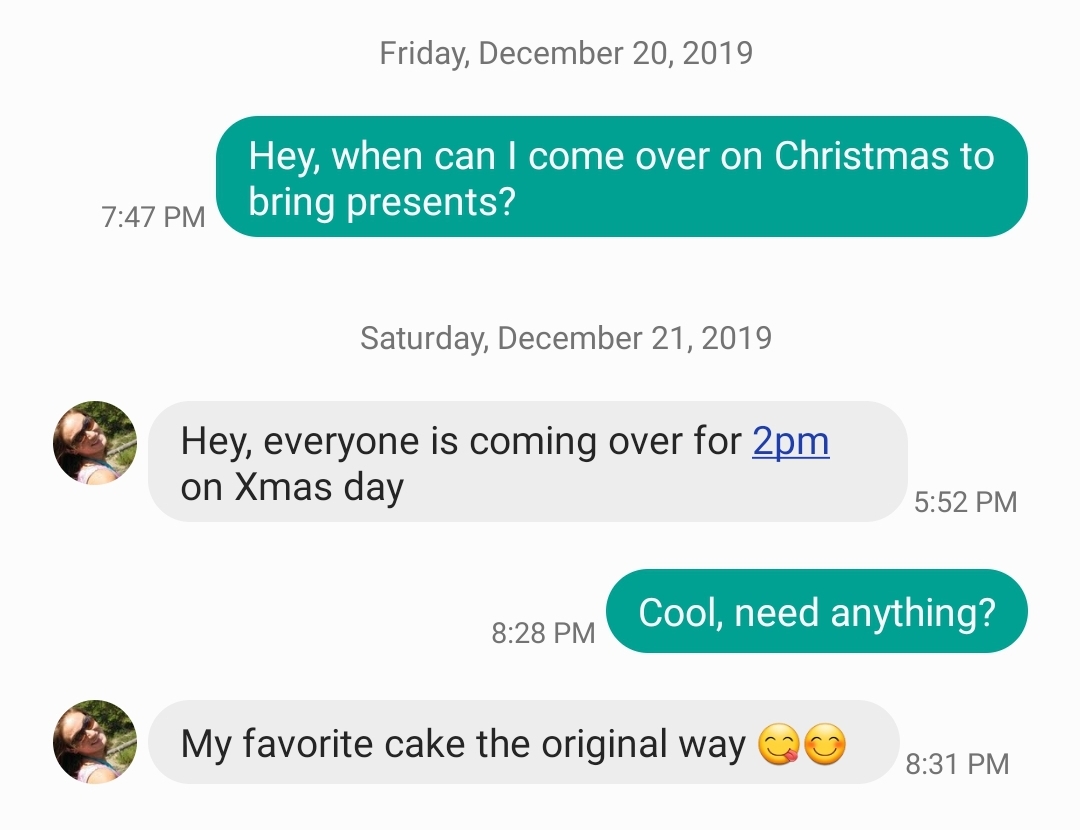This screenshot has height=830, width=1080.
Task: Tap the 5:52 PM timestamp
Action: [x=964, y=502]
